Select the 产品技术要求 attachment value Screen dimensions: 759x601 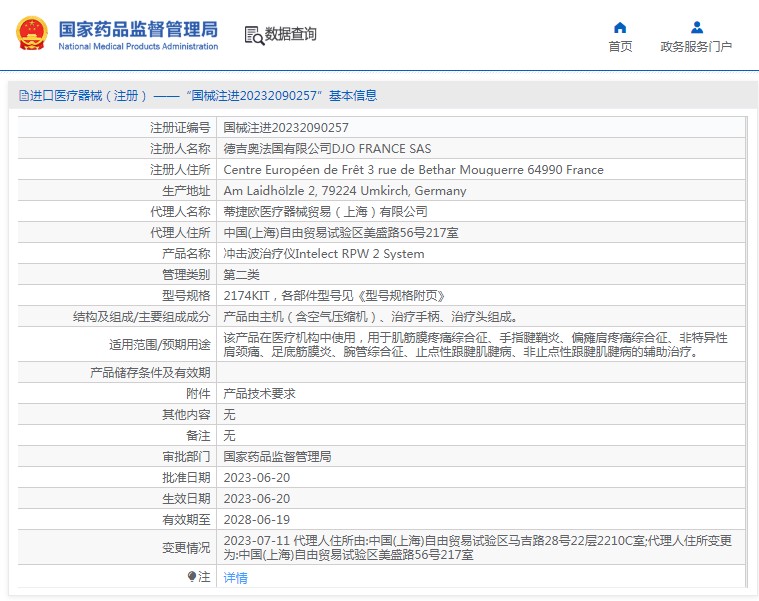[x=259, y=393]
